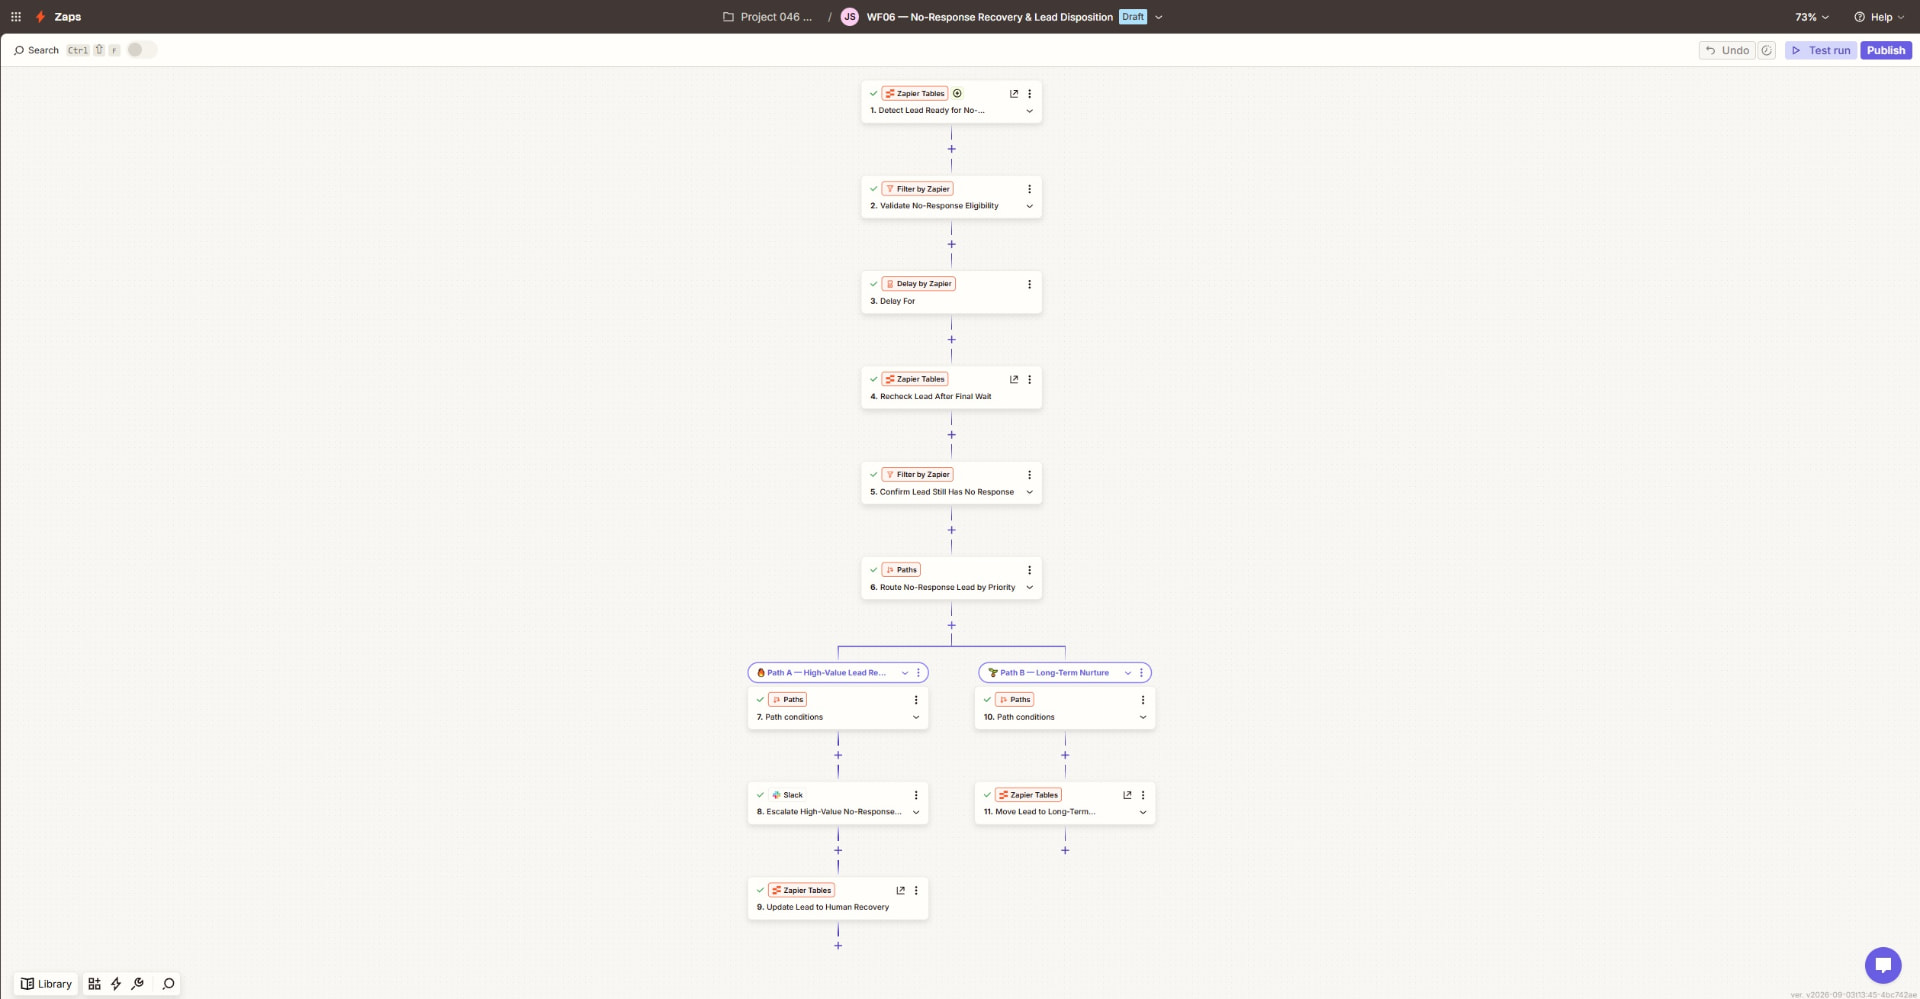Click the lightning bolt icon in bottom toolbar
Screen dimensions: 1920x999
[x=116, y=984]
